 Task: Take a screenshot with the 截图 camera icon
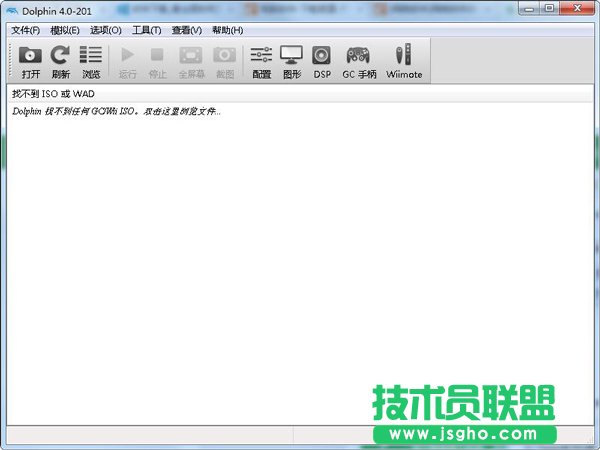point(225,62)
